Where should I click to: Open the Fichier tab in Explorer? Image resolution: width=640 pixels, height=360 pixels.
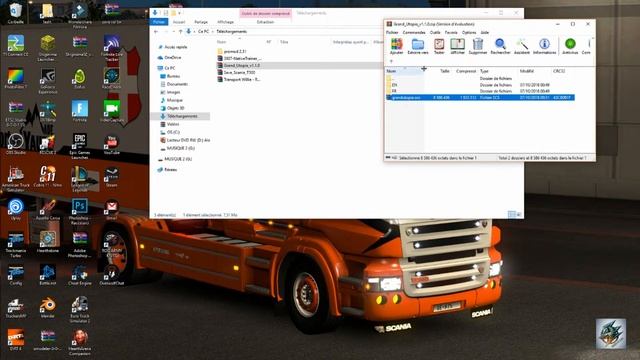159,22
